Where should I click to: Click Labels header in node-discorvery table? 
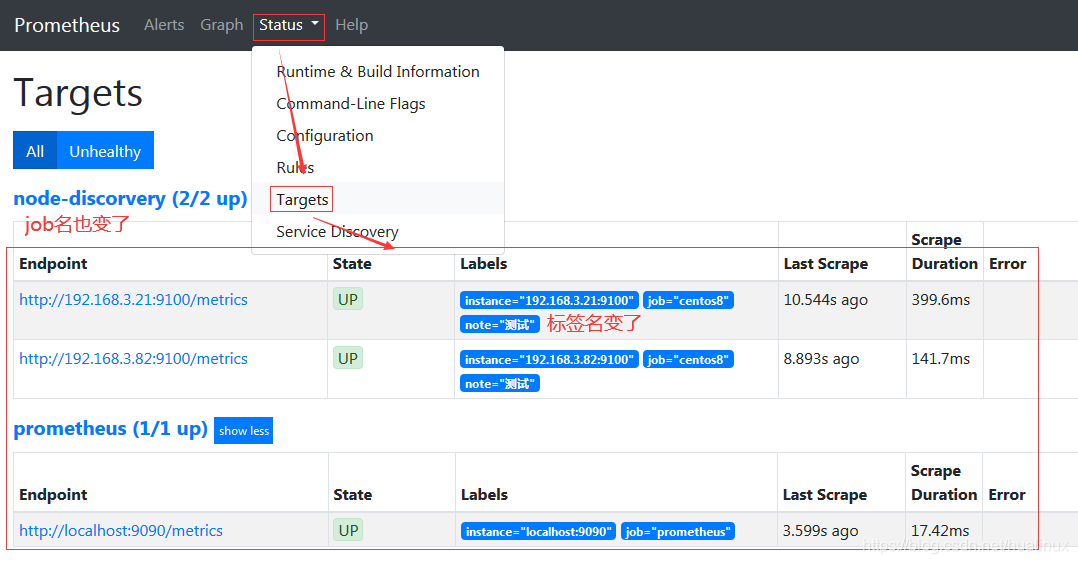pos(484,264)
